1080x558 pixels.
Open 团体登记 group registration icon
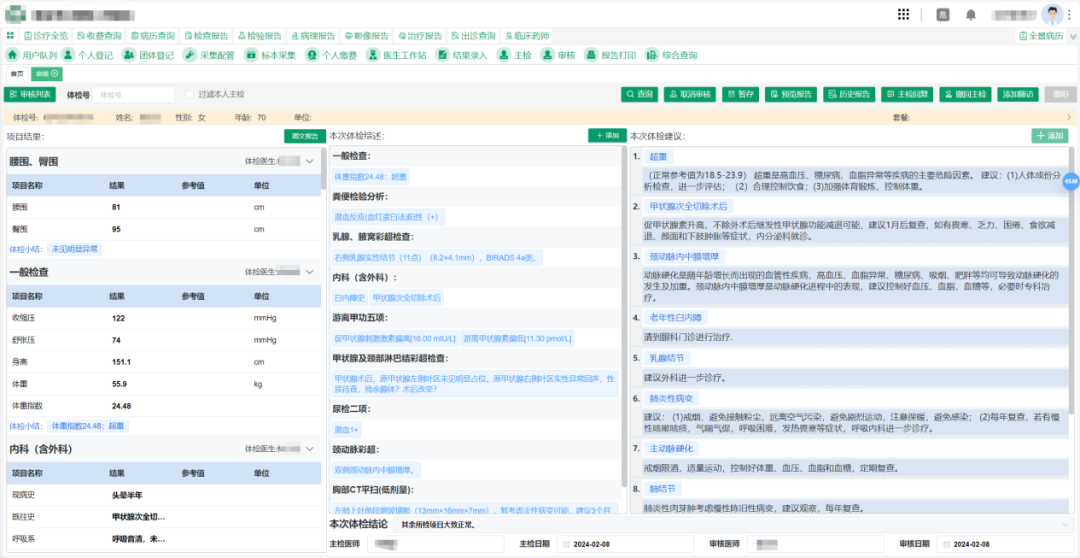[x=129, y=55]
